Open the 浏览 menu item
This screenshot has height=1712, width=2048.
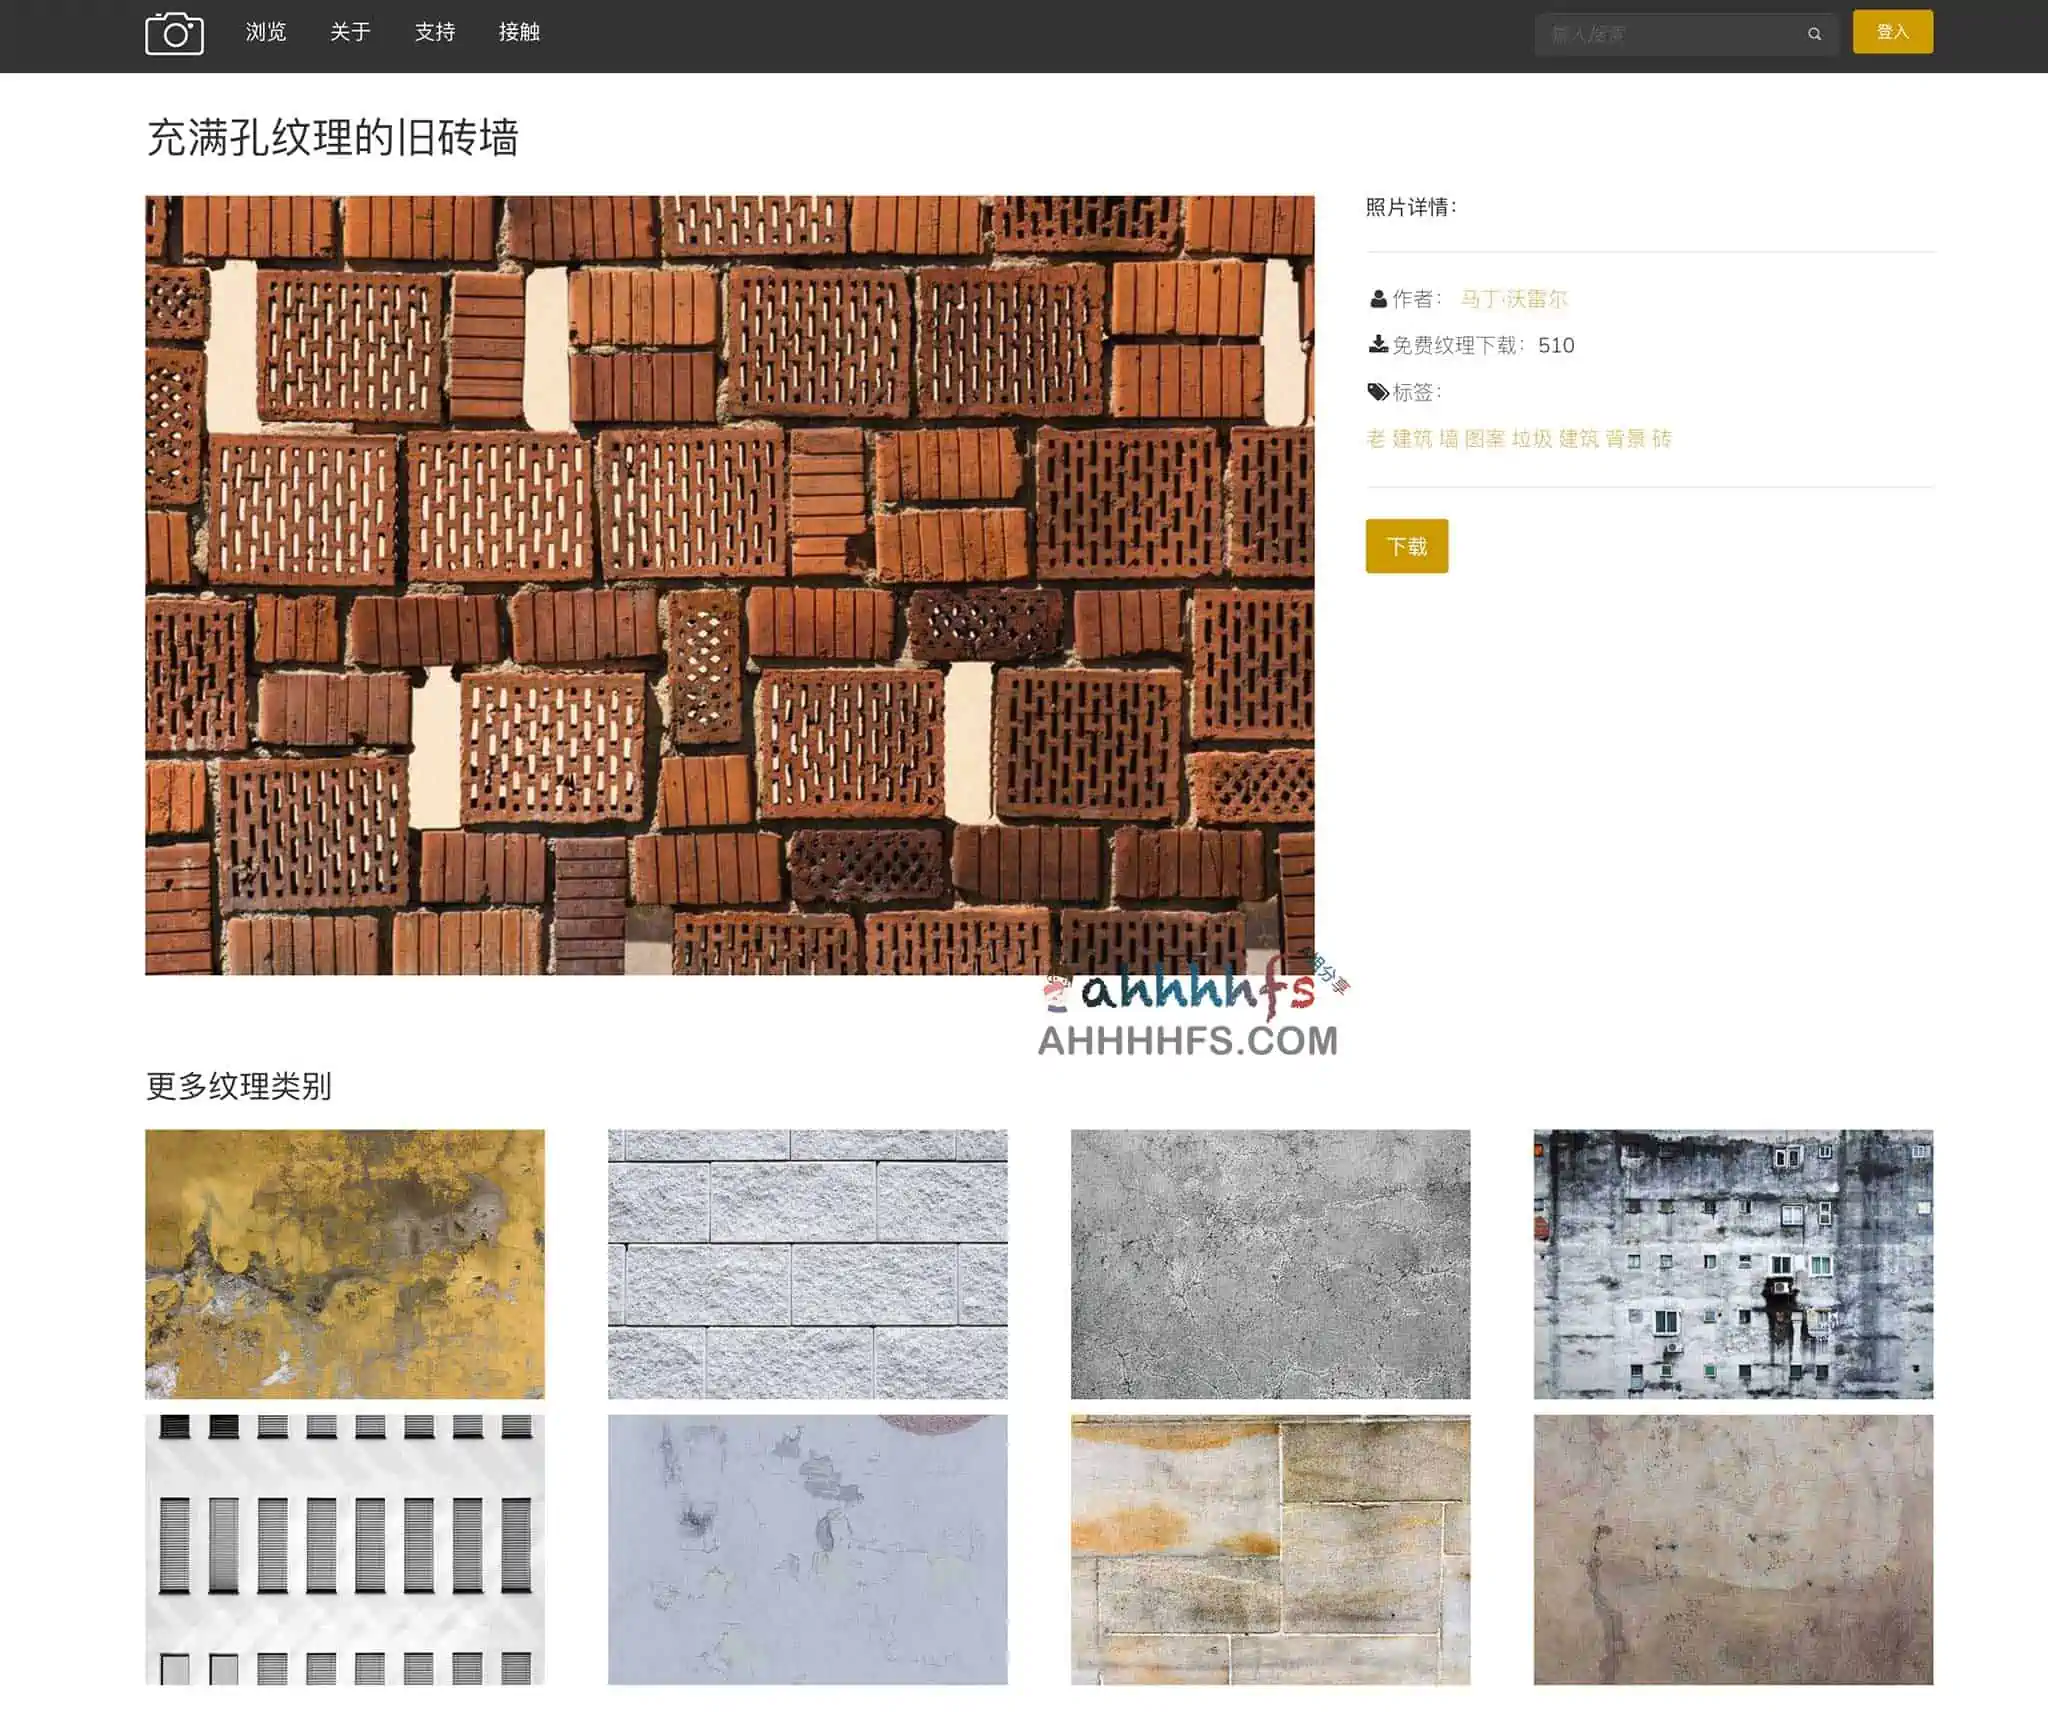[x=264, y=32]
